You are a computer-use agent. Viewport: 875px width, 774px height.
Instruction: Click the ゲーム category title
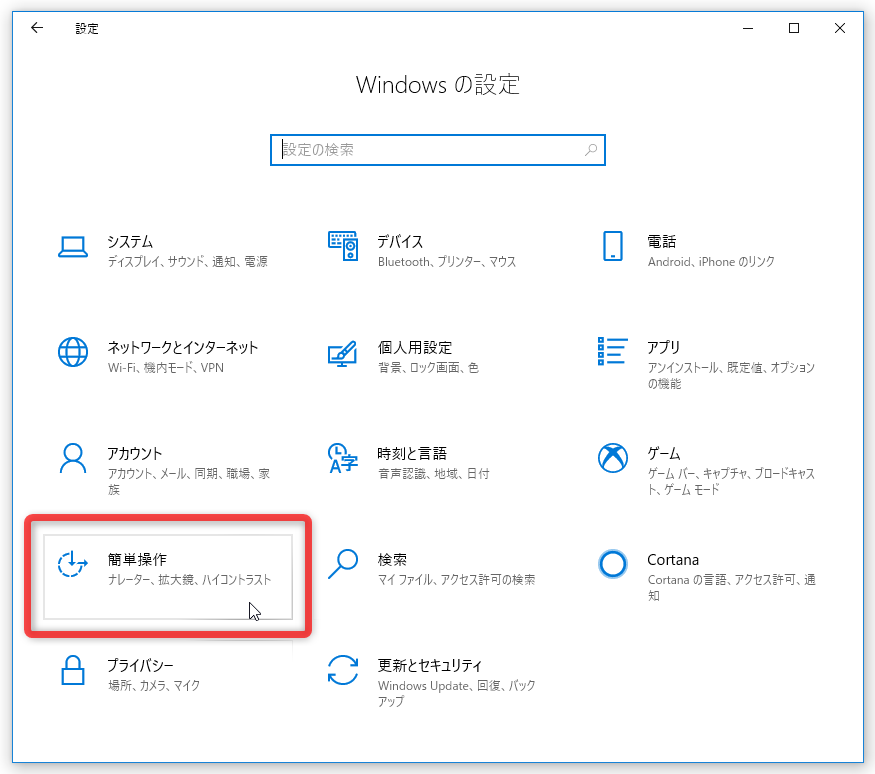tap(664, 454)
